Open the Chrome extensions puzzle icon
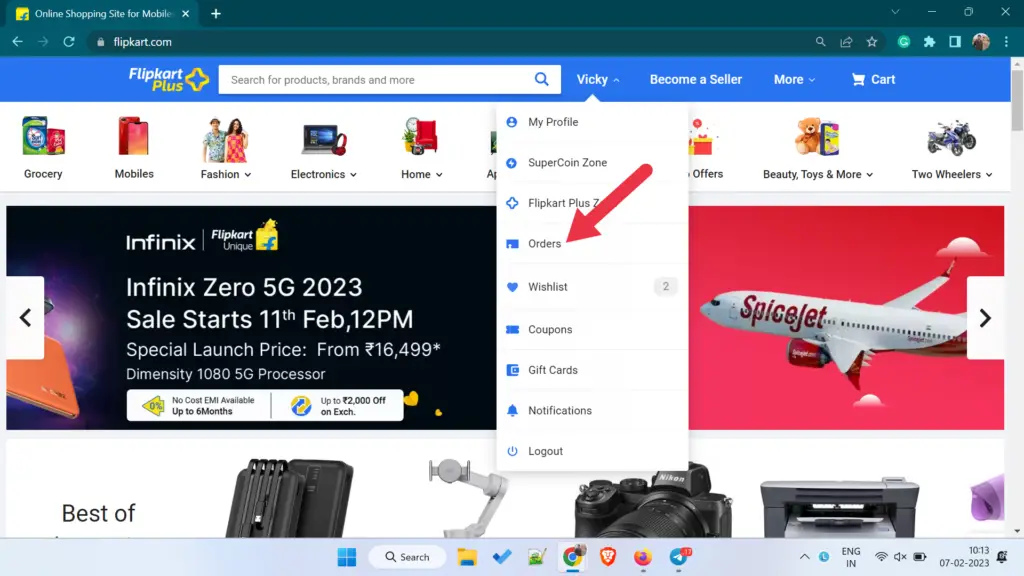 tap(929, 42)
